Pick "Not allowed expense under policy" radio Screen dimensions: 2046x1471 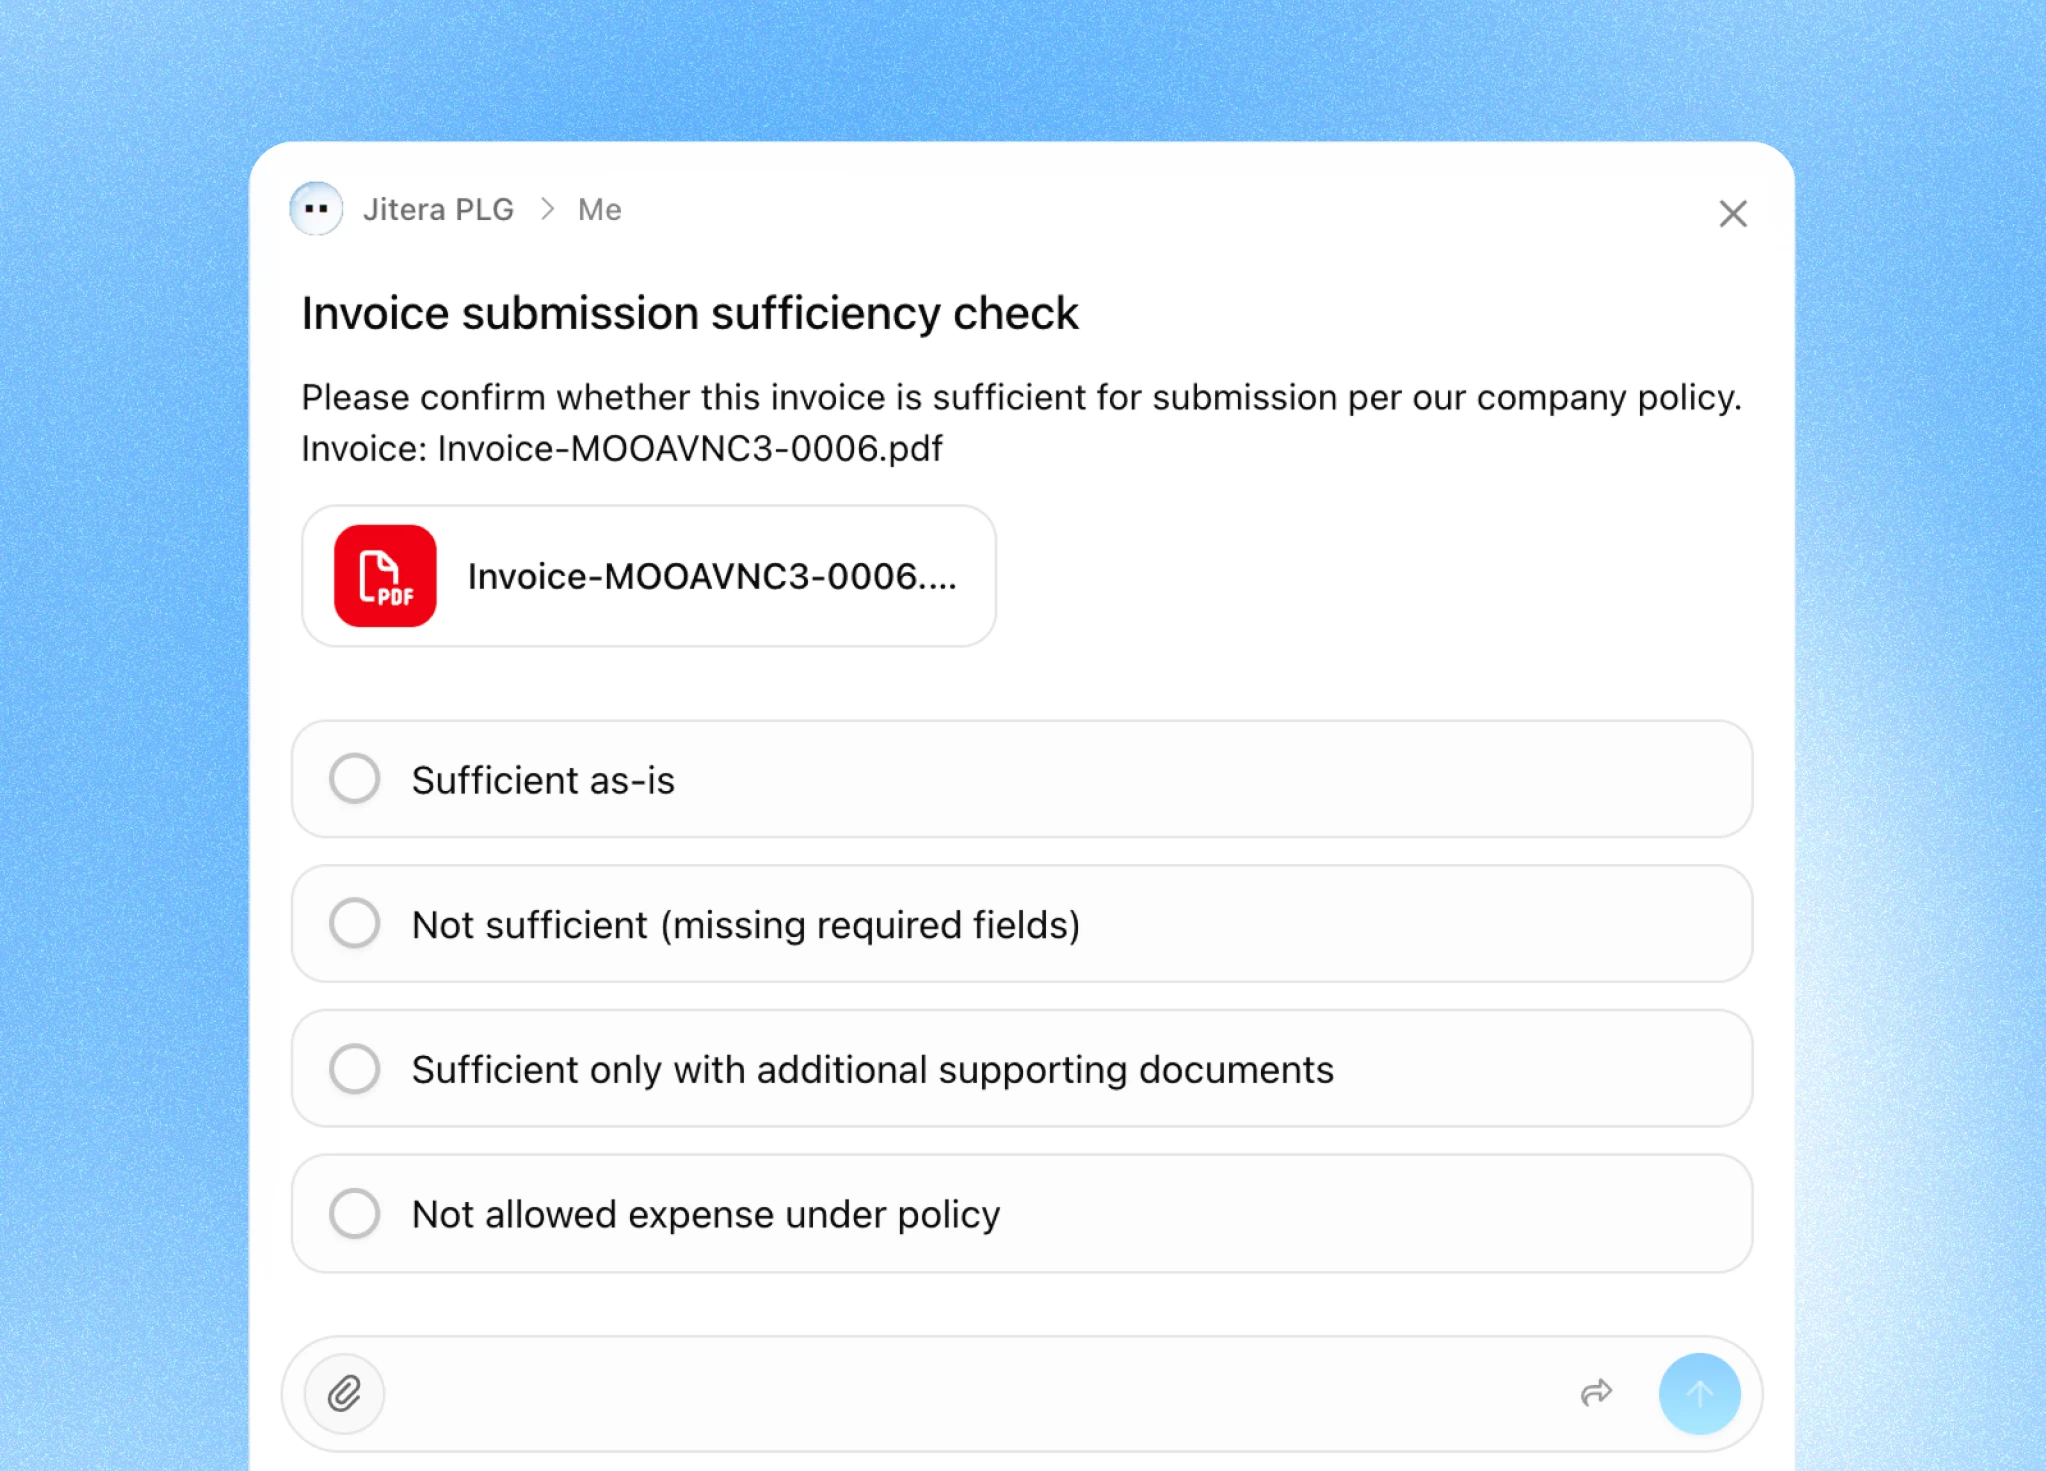(x=355, y=1213)
